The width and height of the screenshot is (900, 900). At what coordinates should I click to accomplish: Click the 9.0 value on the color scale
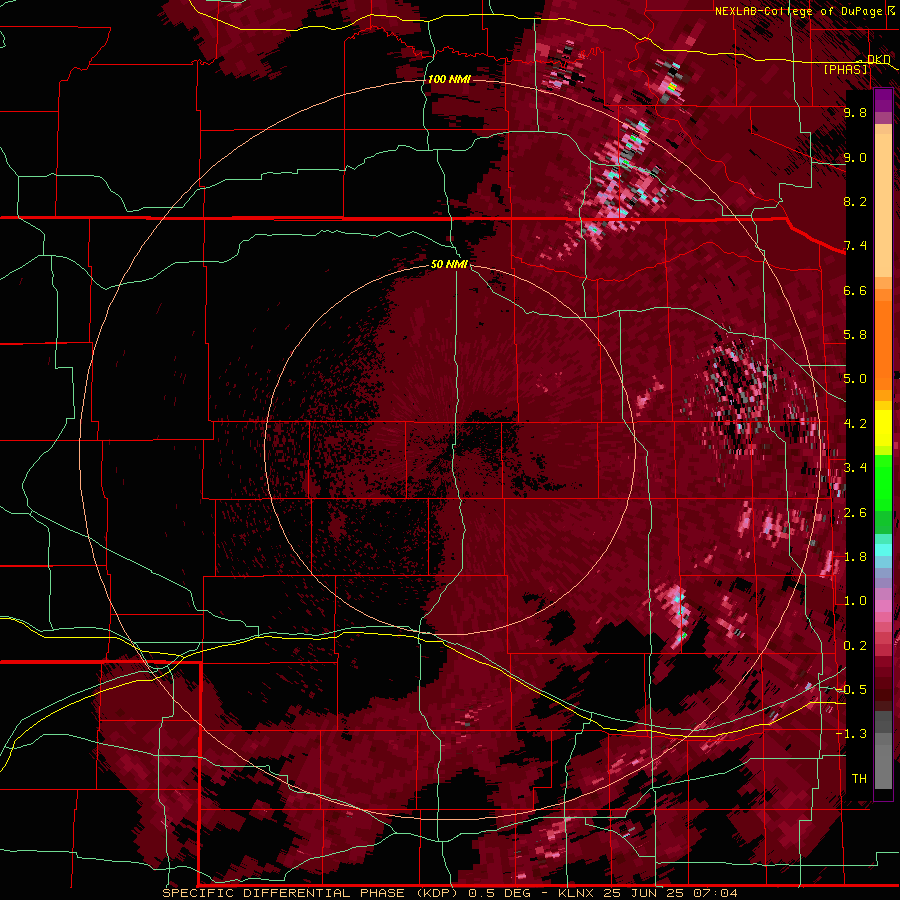855,157
